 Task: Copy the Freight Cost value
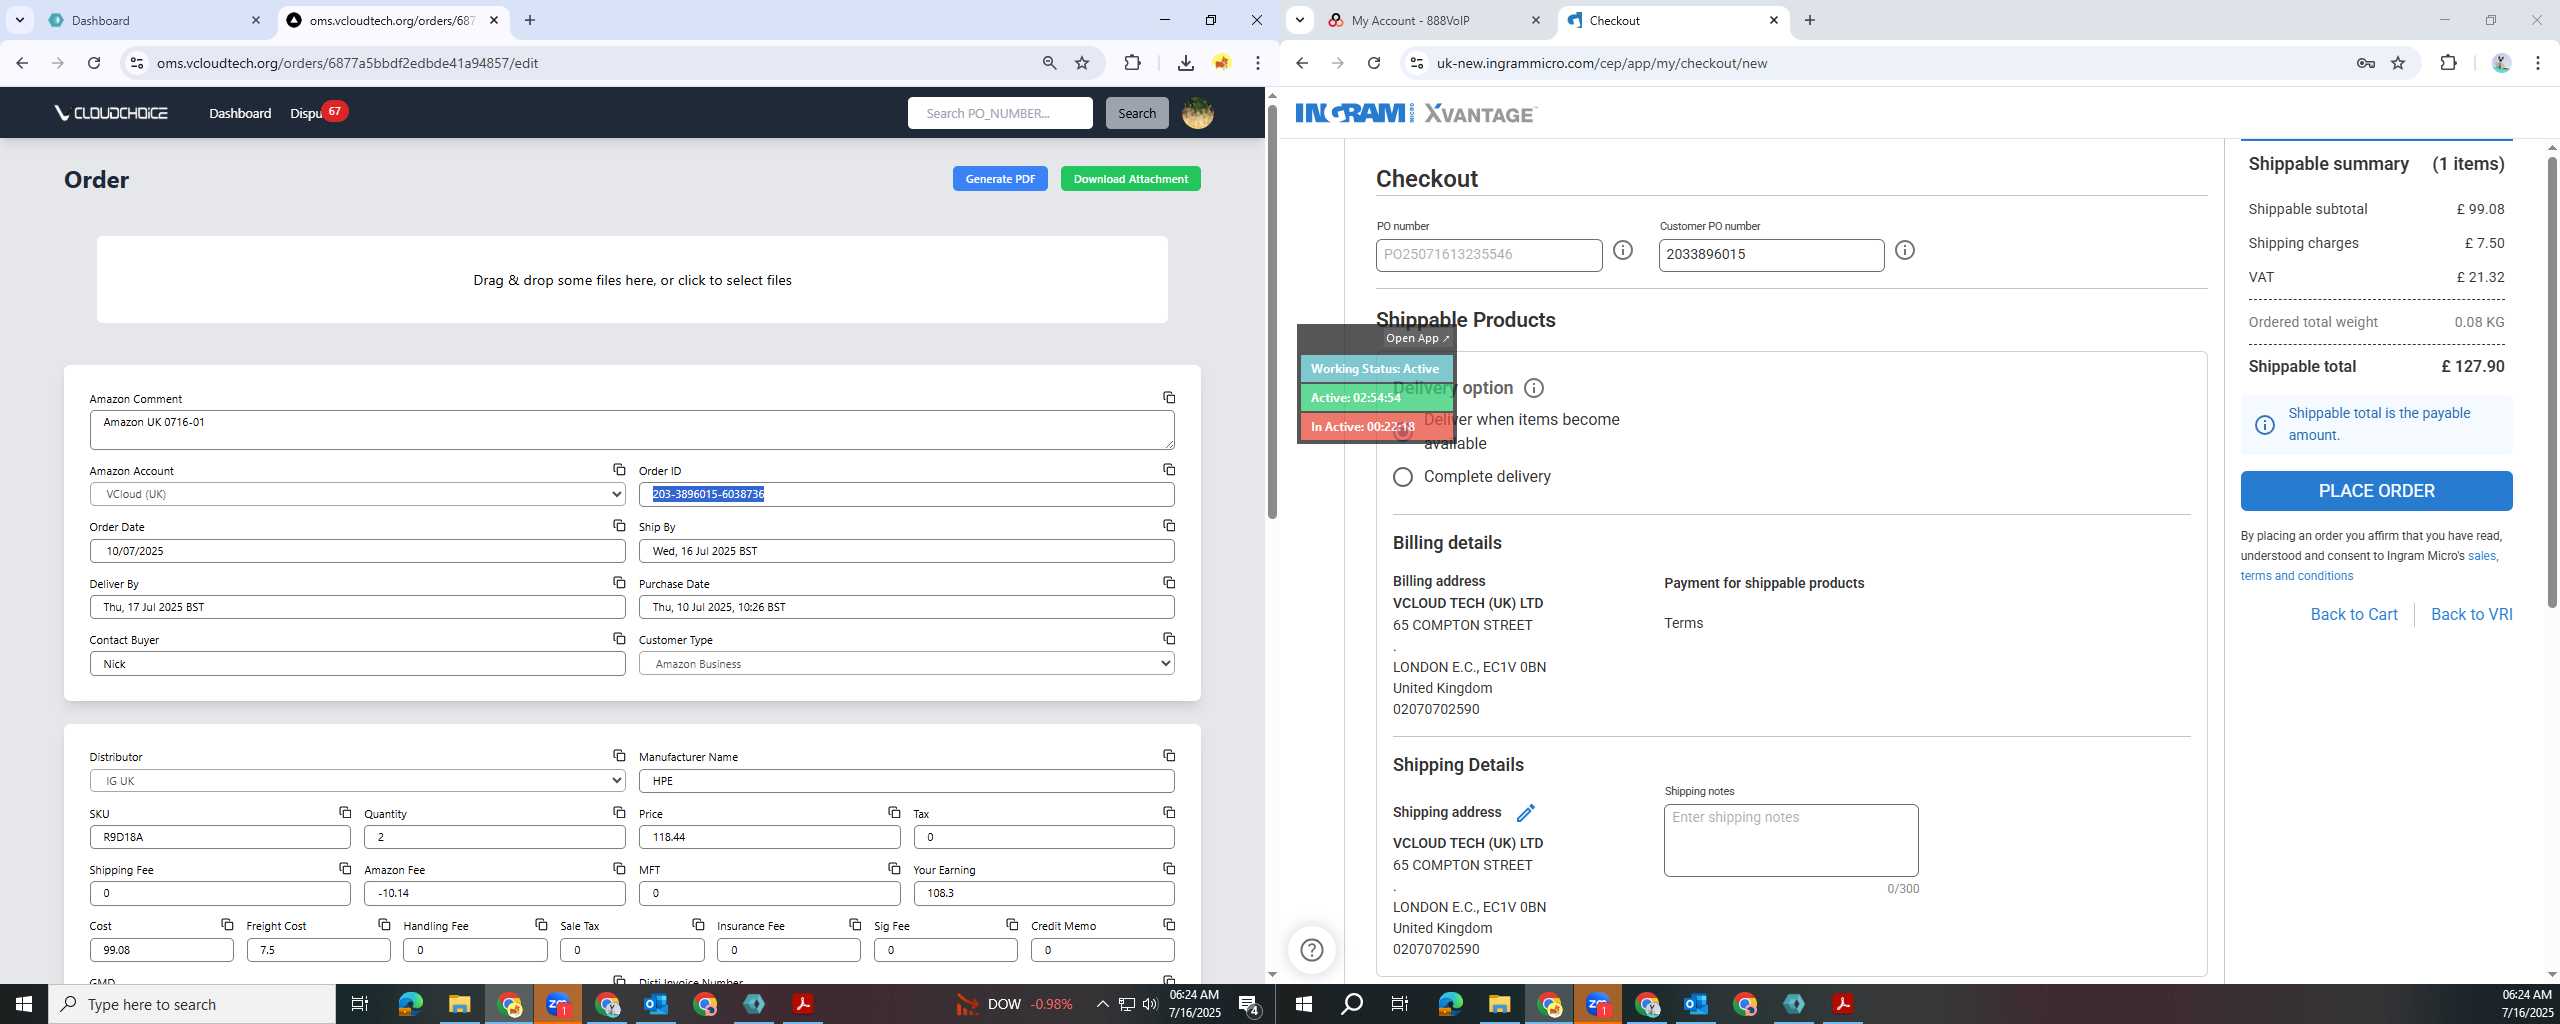pos(384,924)
